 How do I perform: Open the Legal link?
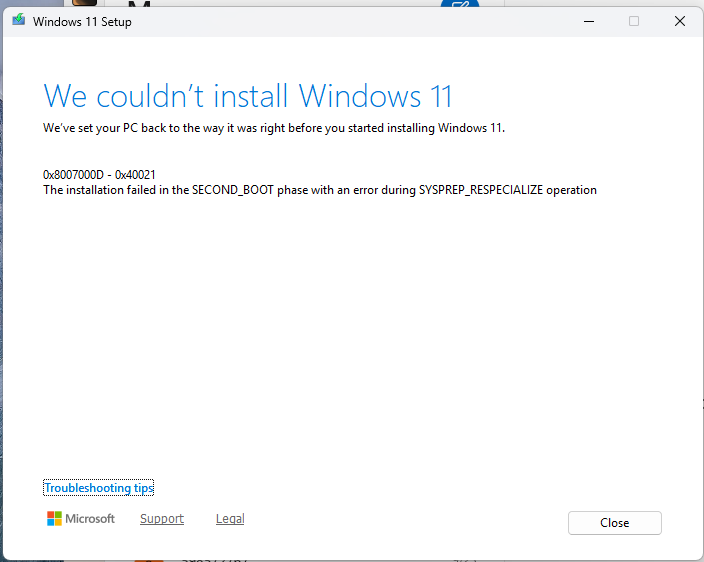tap(230, 519)
